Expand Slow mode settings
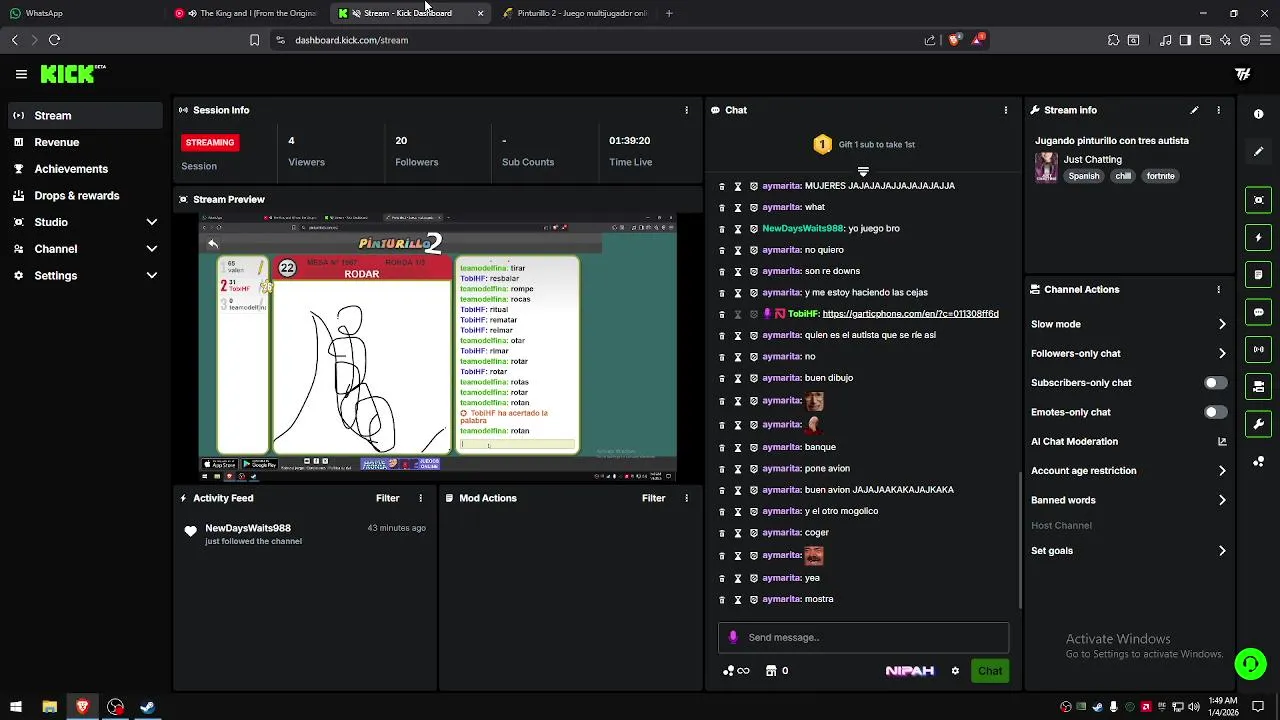Screen dimensions: 1280x720 pyautogui.click(x=1222, y=324)
